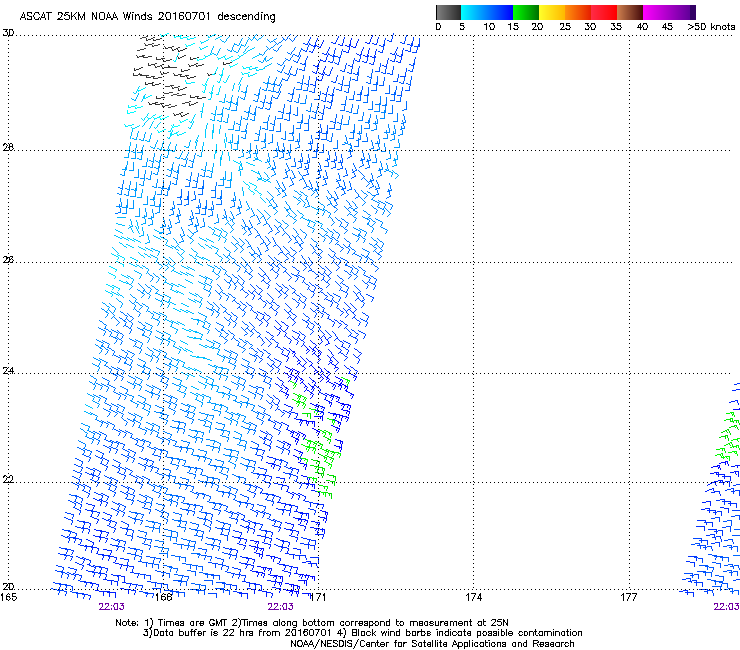Click the purple 22:03 time between 165 and 168
The image size is (740, 650).
tap(111, 607)
